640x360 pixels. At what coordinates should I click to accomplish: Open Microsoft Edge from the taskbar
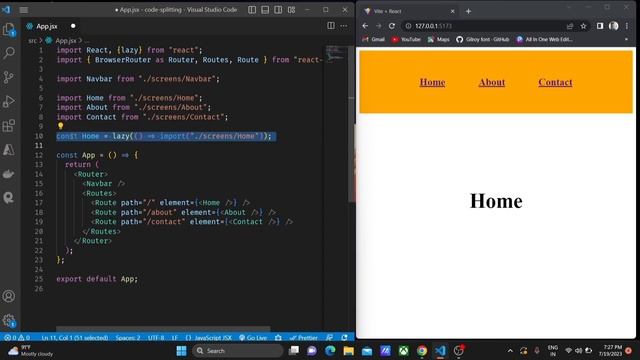coord(330,351)
